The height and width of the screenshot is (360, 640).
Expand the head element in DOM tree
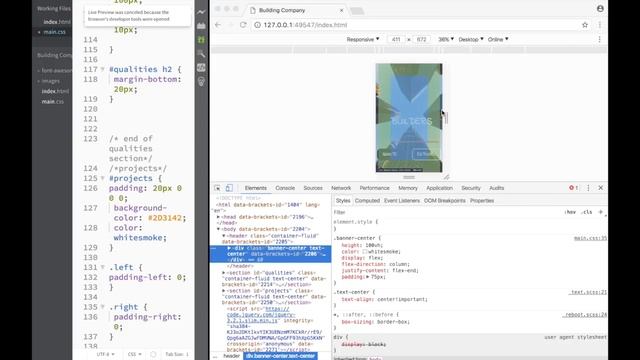tap(218, 217)
